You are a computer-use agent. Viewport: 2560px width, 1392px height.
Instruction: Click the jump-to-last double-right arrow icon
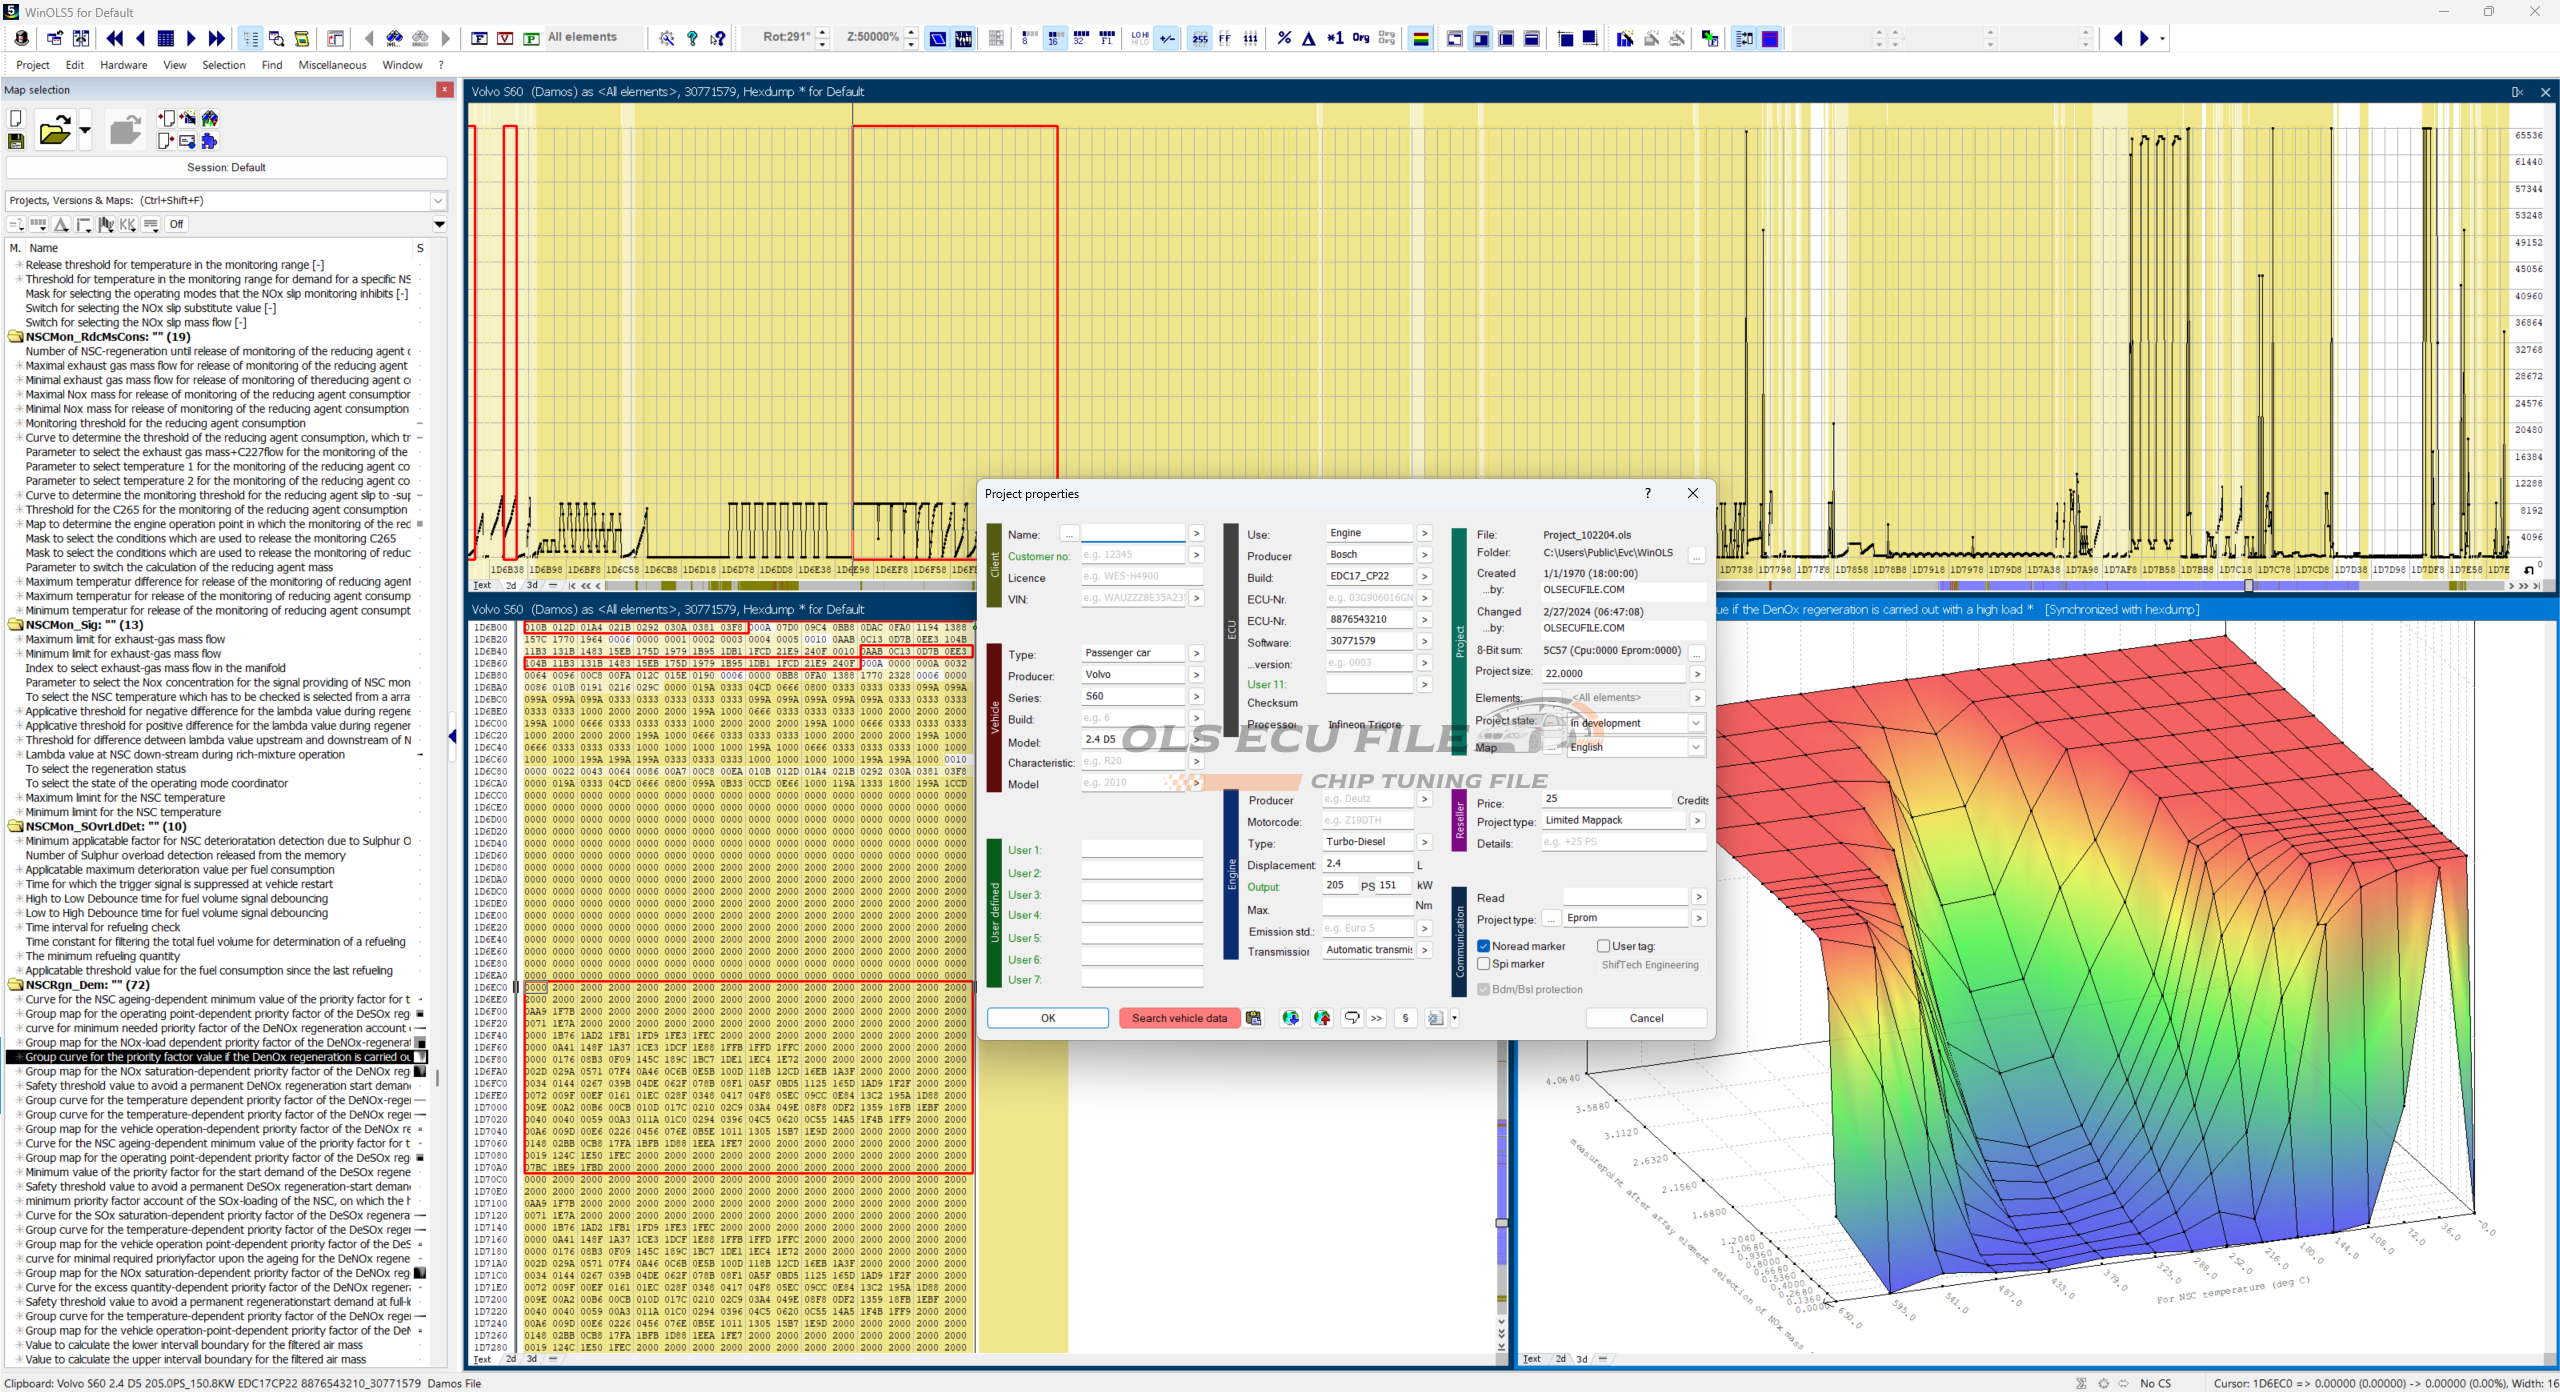(217, 38)
